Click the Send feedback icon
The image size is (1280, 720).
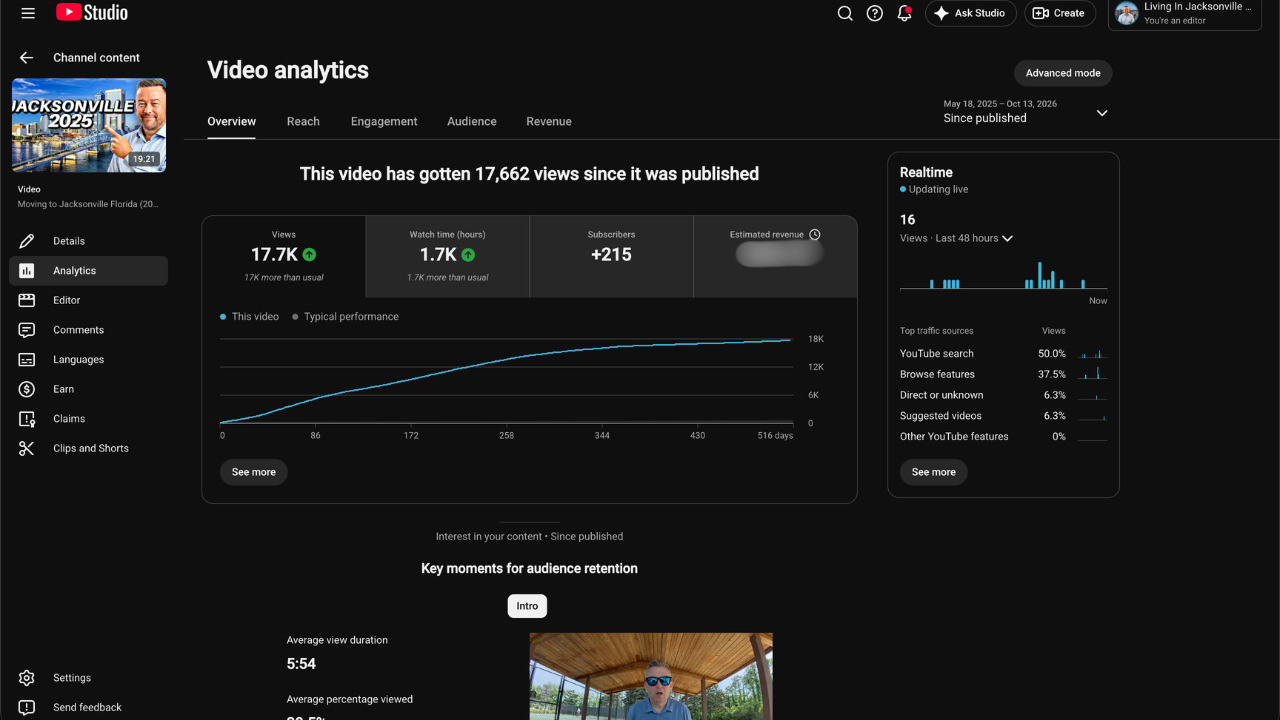point(27,707)
